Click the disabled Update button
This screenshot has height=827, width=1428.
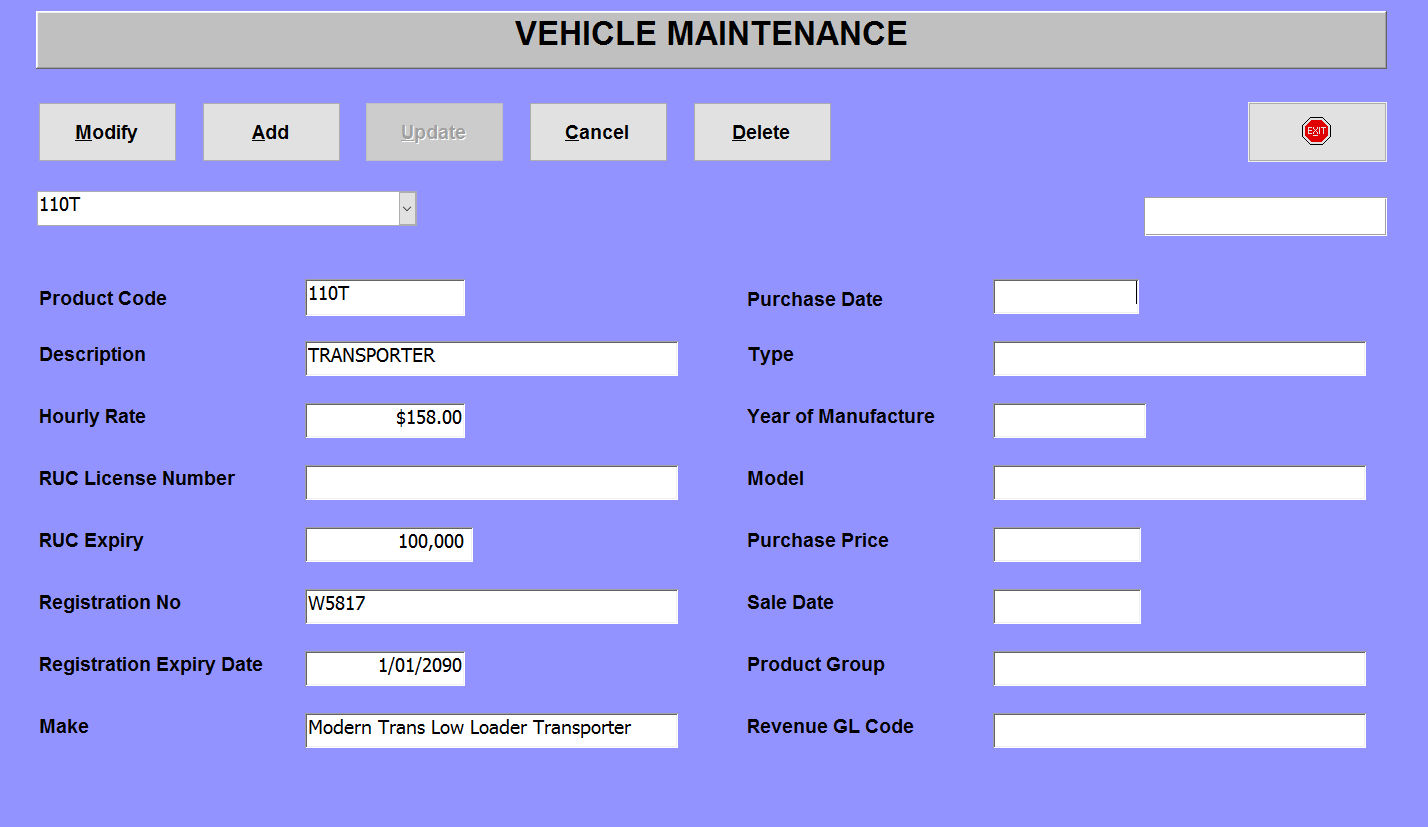(x=433, y=131)
